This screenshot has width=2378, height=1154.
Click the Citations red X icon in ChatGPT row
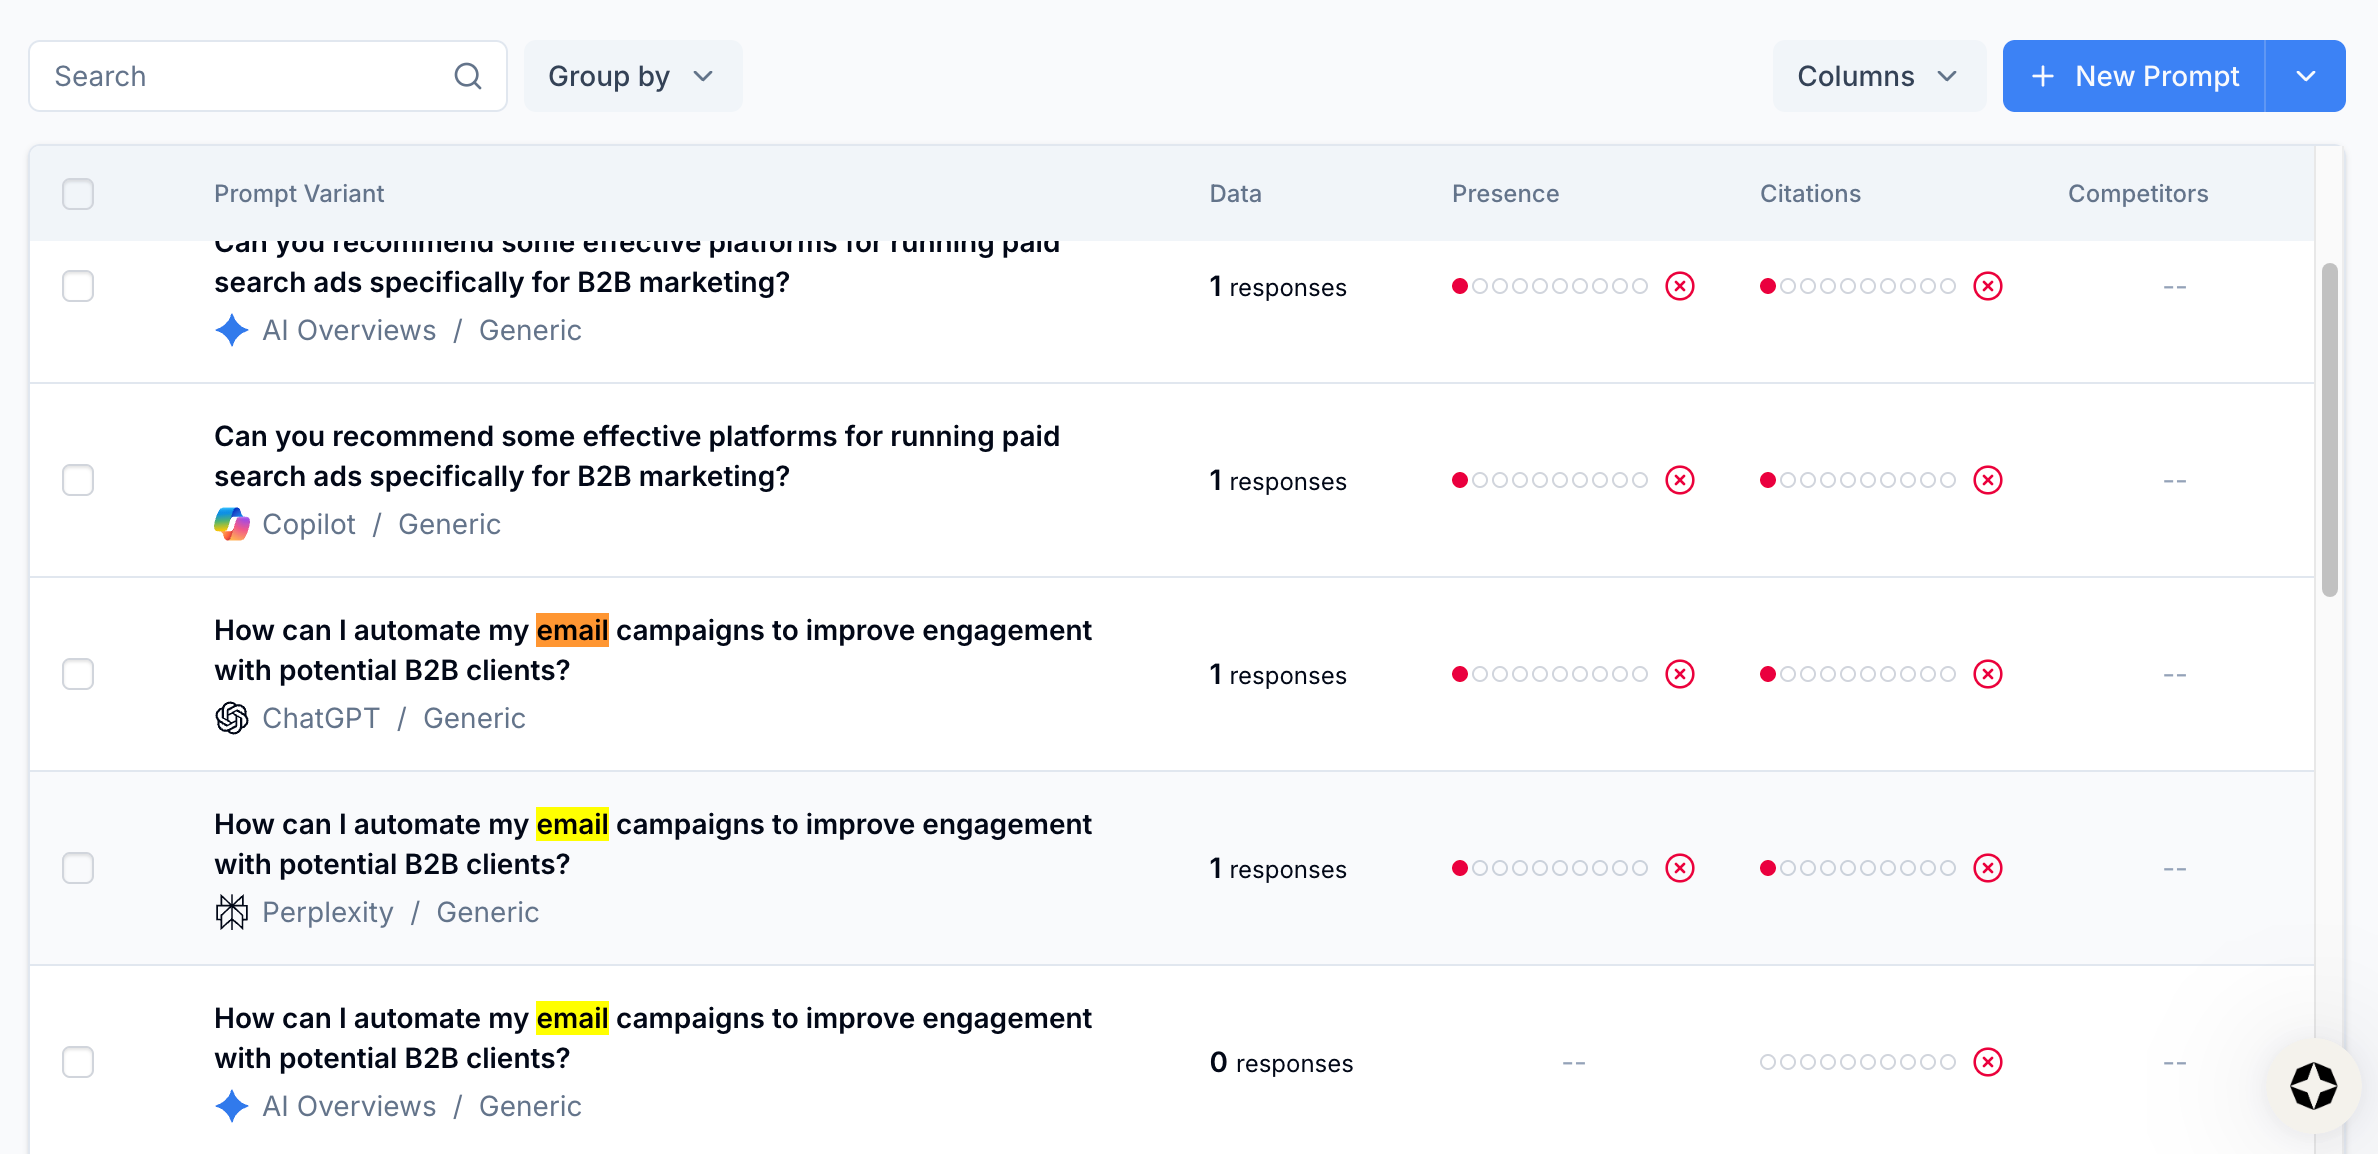tap(1988, 674)
